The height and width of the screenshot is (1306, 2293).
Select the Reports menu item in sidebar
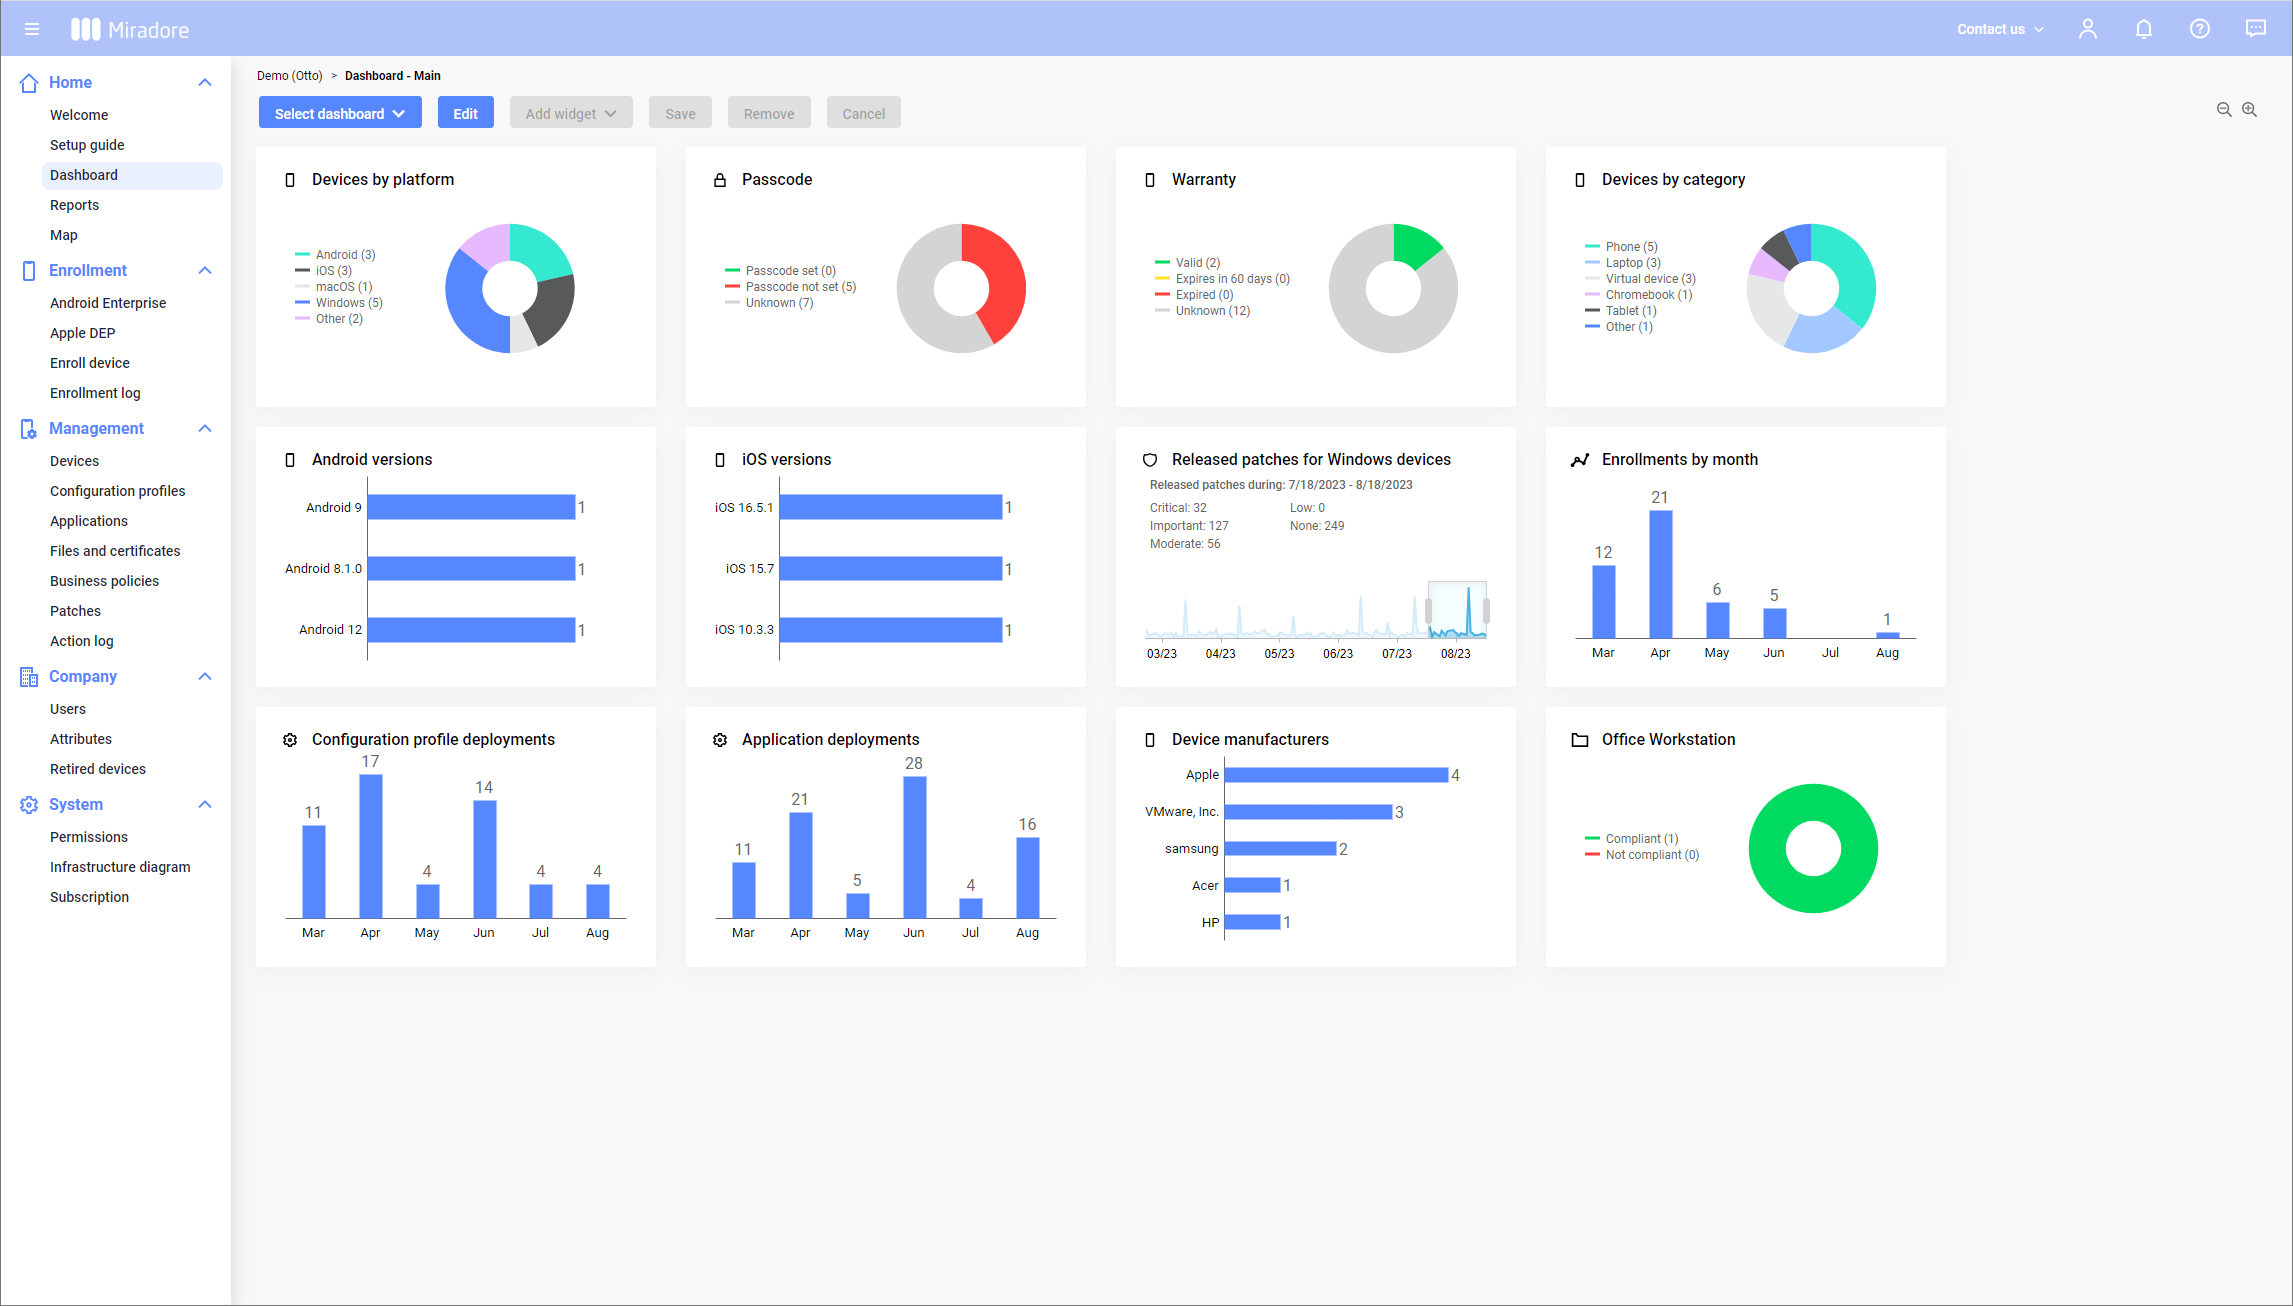76,205
